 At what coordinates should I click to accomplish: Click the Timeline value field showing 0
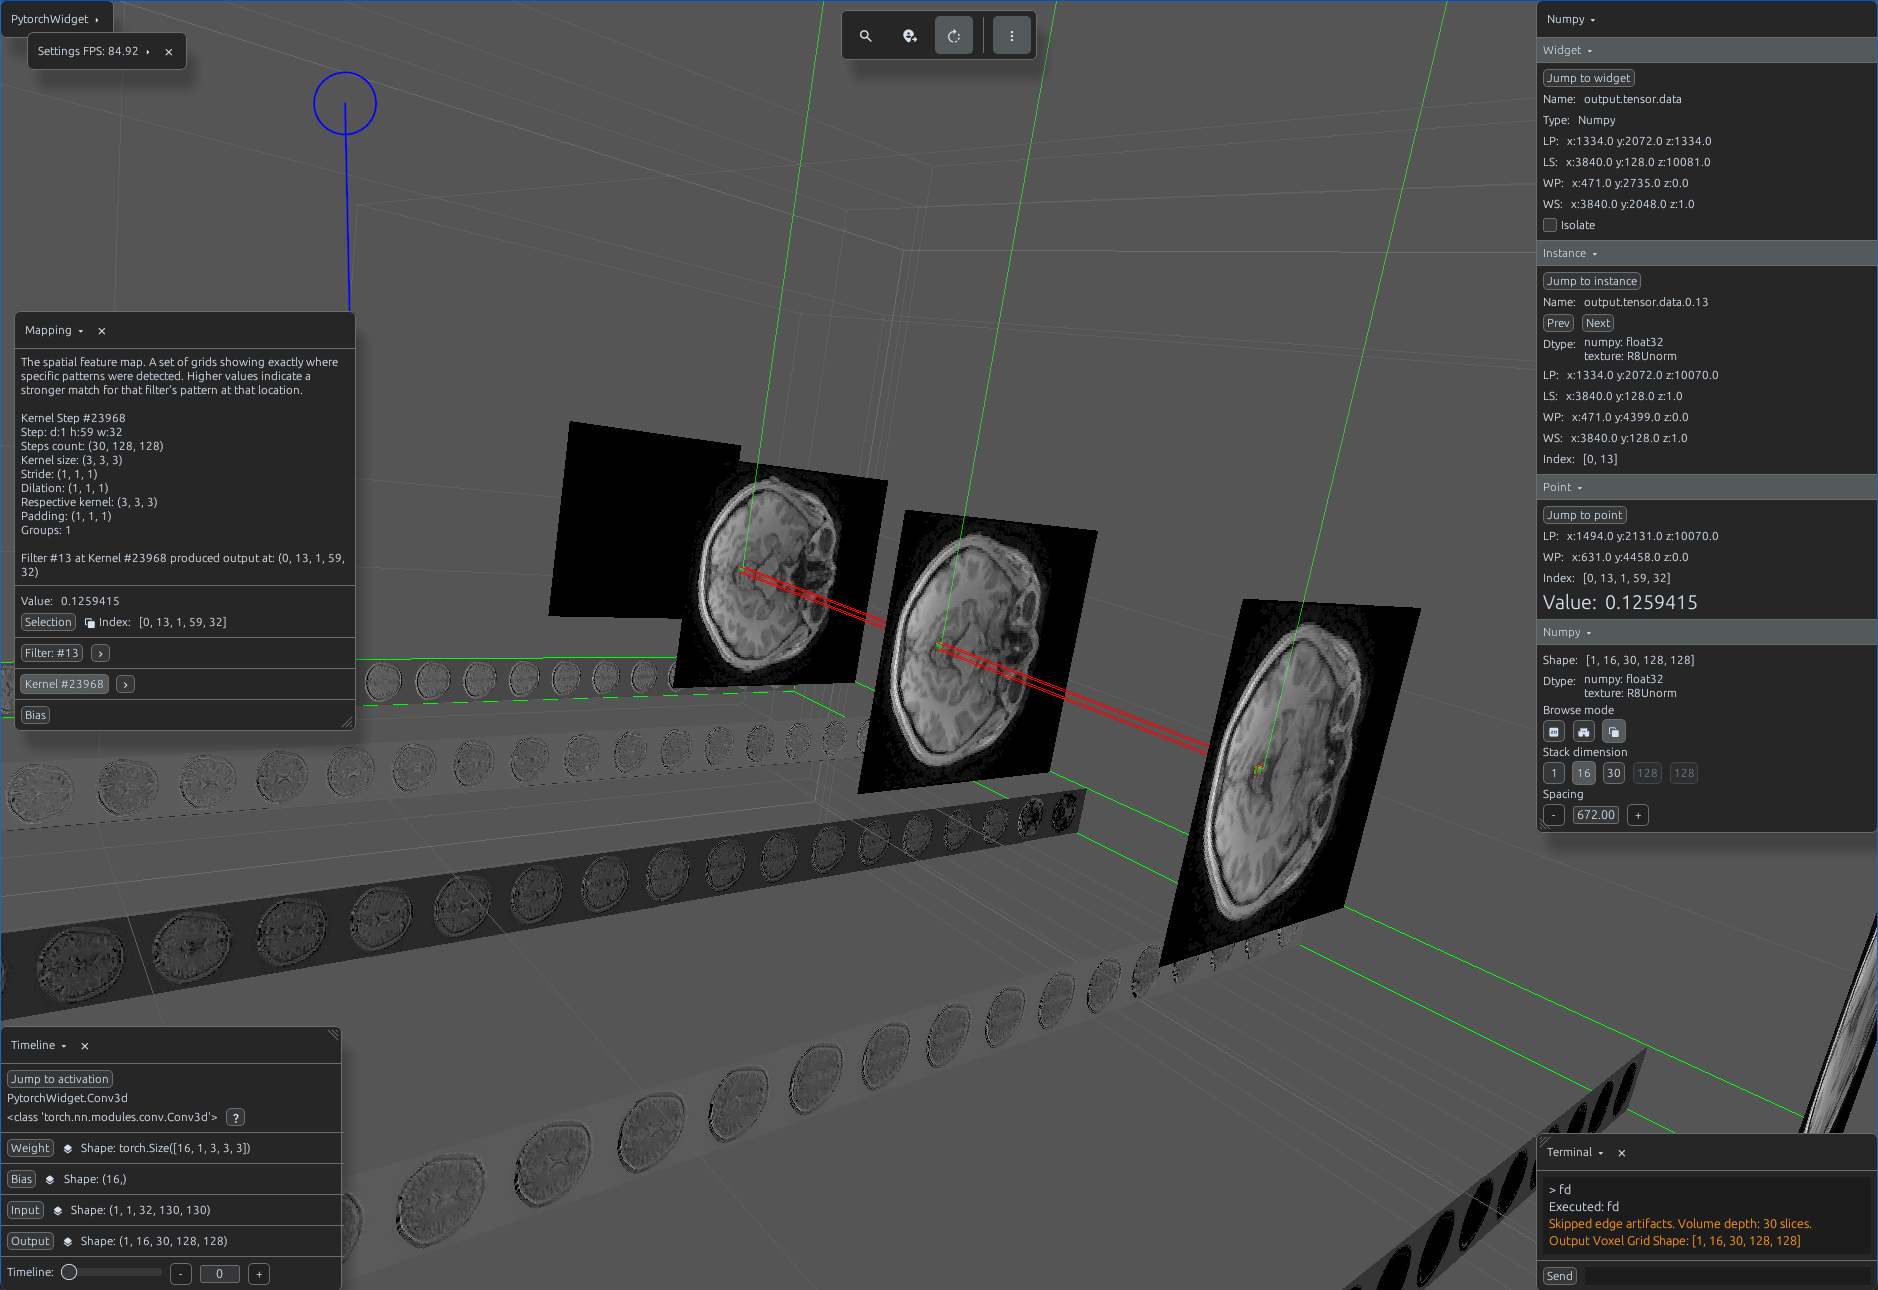pos(220,1274)
